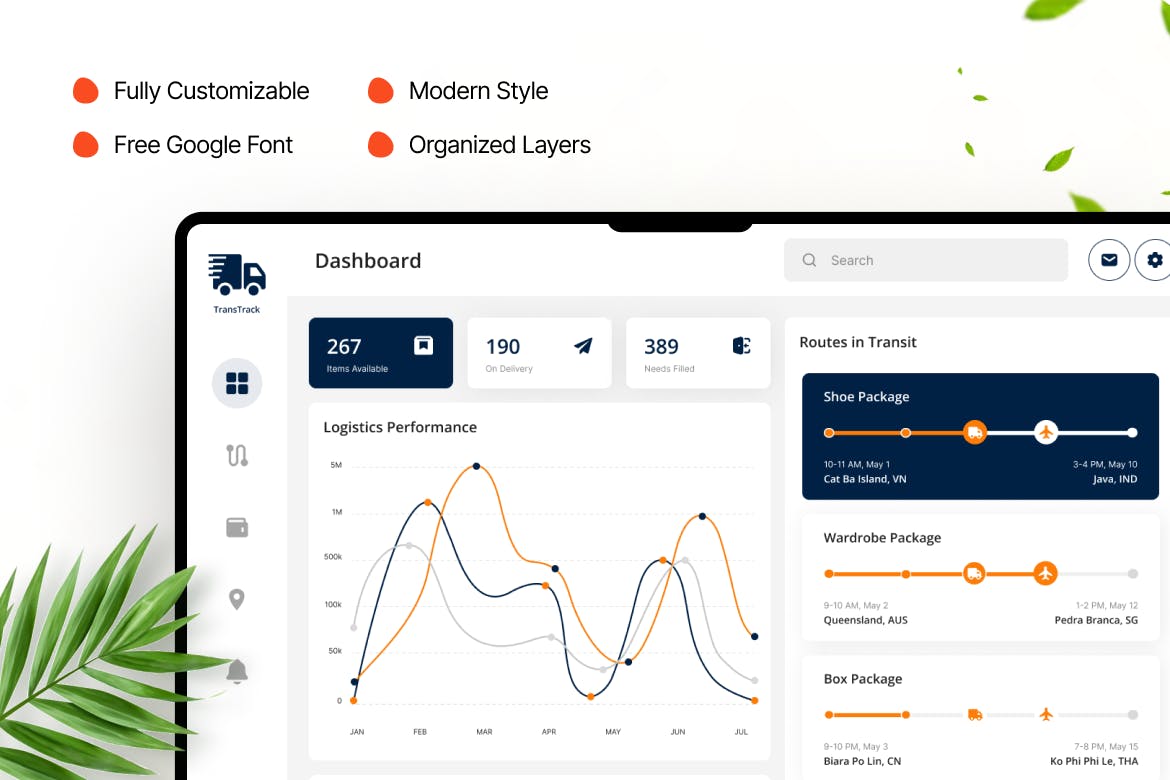Screen dimensions: 1170x780
Task: Click the truck marker on Wardrobe Package route
Action: click(x=974, y=573)
